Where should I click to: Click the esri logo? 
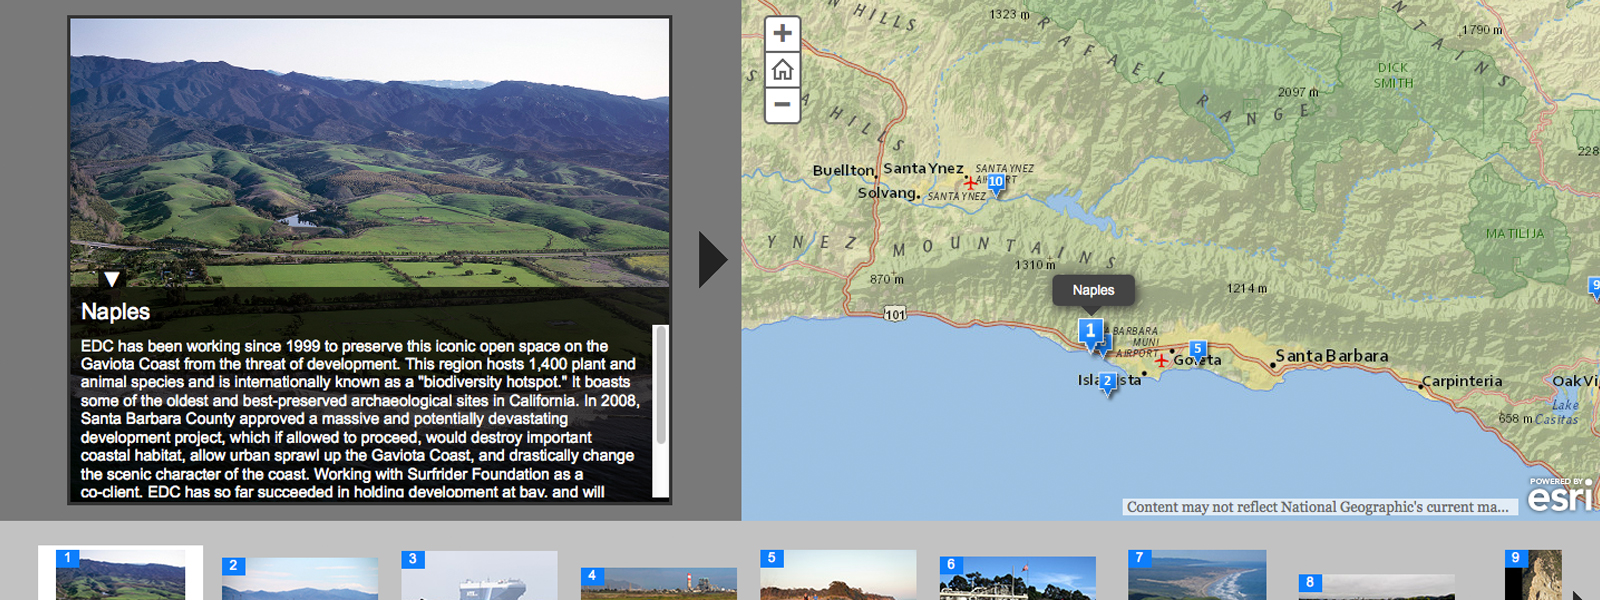tap(1560, 496)
